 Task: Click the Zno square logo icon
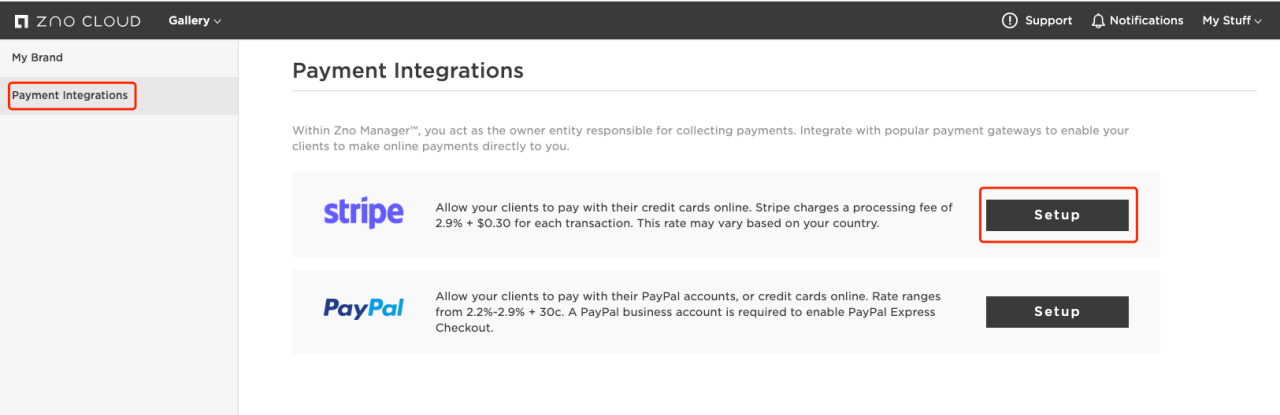[22, 21]
